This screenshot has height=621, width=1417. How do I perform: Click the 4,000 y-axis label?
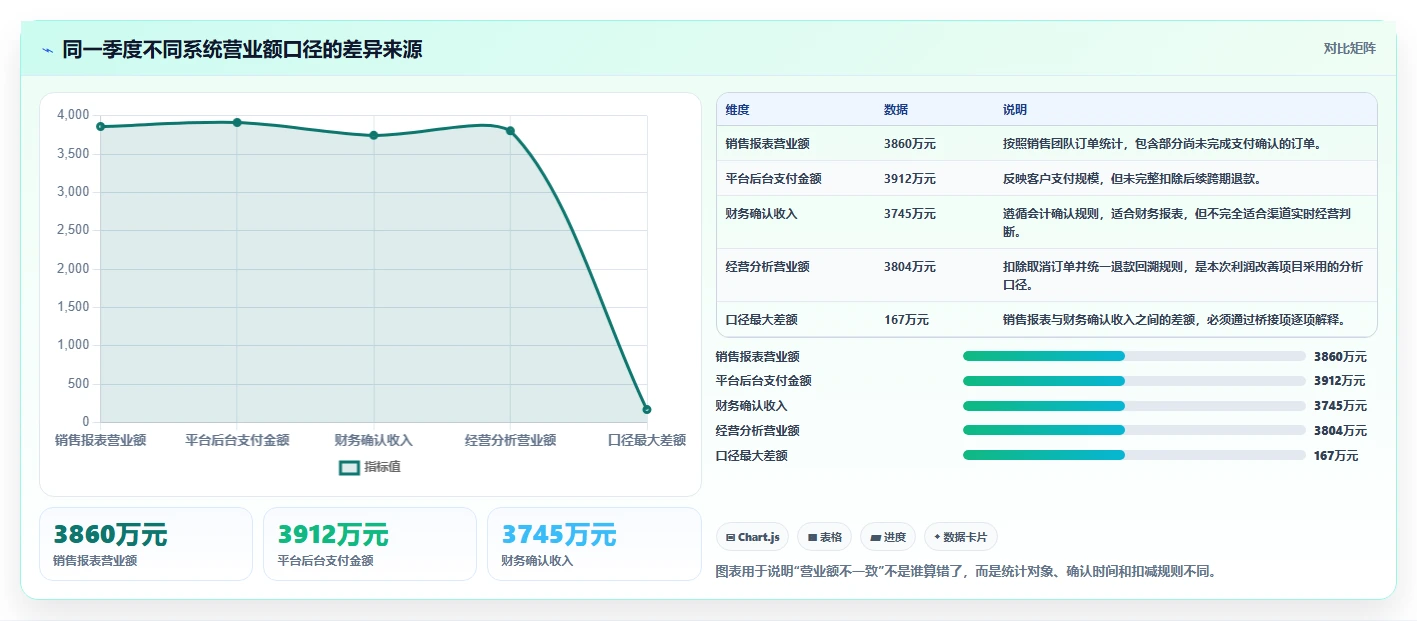pos(73,115)
